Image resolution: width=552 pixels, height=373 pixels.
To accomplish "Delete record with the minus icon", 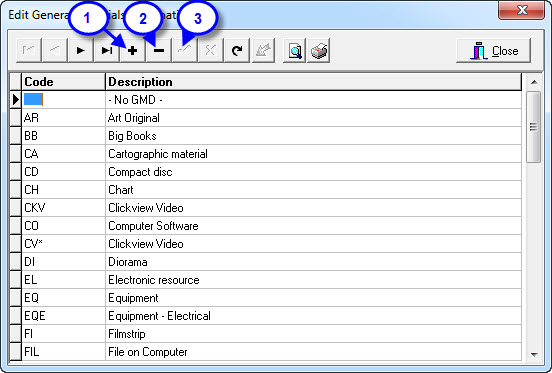I will 159,51.
